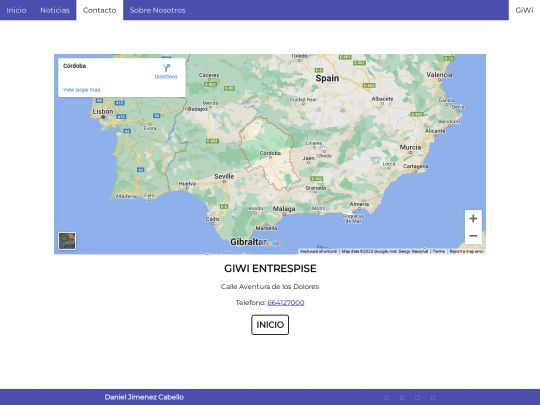Image resolution: width=540 pixels, height=405 pixels.
Task: Click the Málaga label on the map
Action: [284, 209]
